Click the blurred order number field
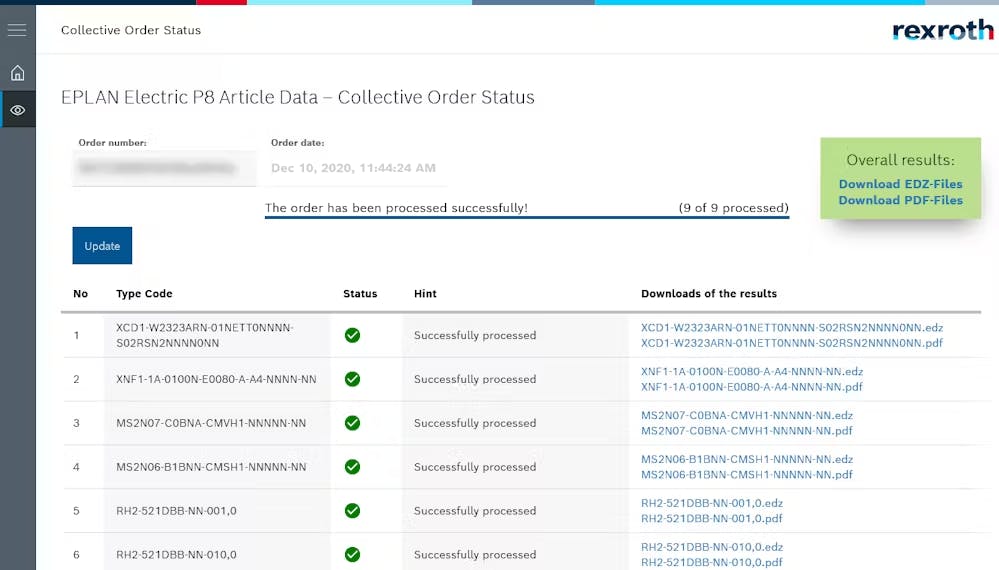The width and height of the screenshot is (999, 570). click(164, 168)
